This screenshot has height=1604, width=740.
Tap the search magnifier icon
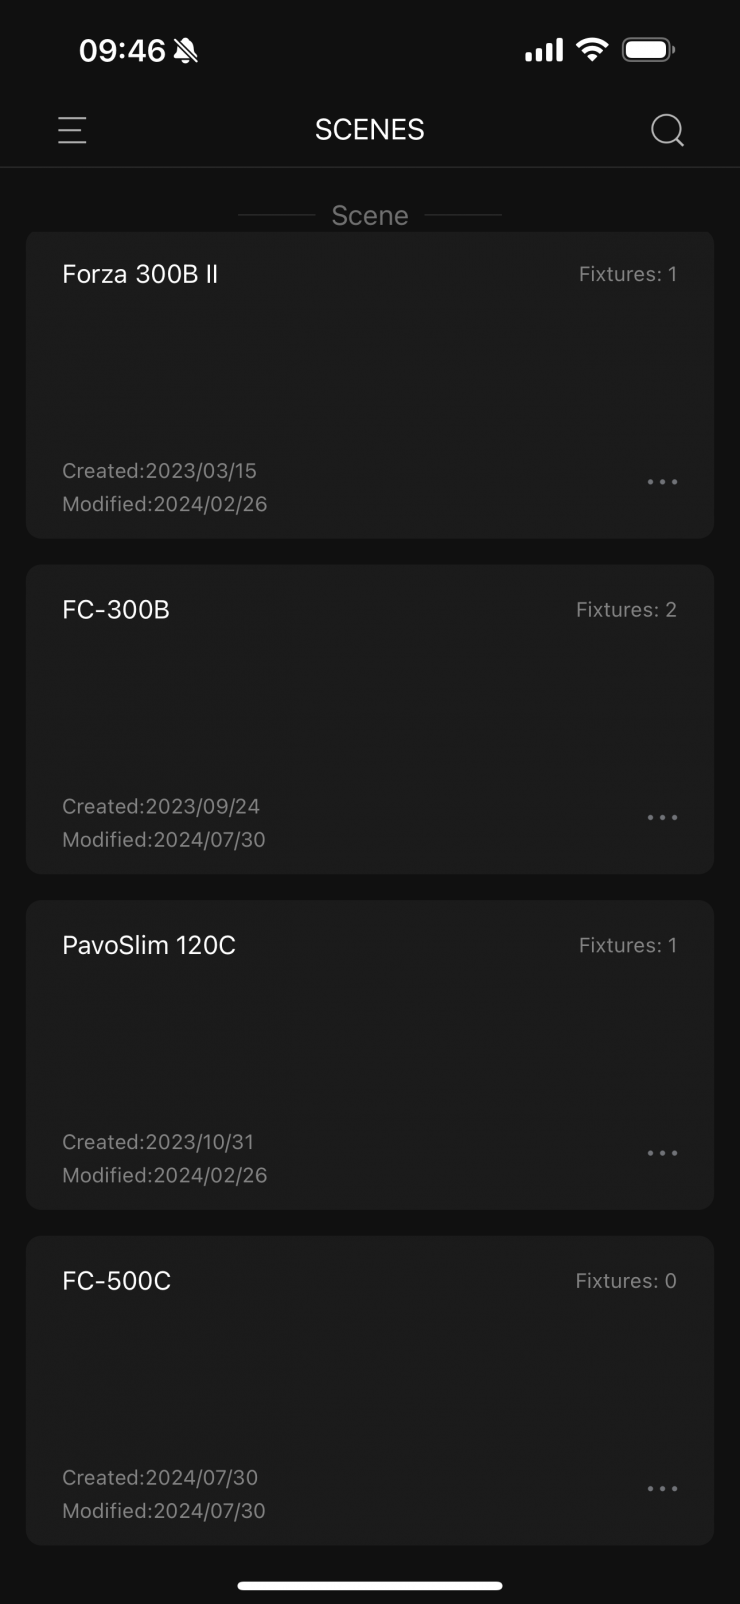point(667,130)
